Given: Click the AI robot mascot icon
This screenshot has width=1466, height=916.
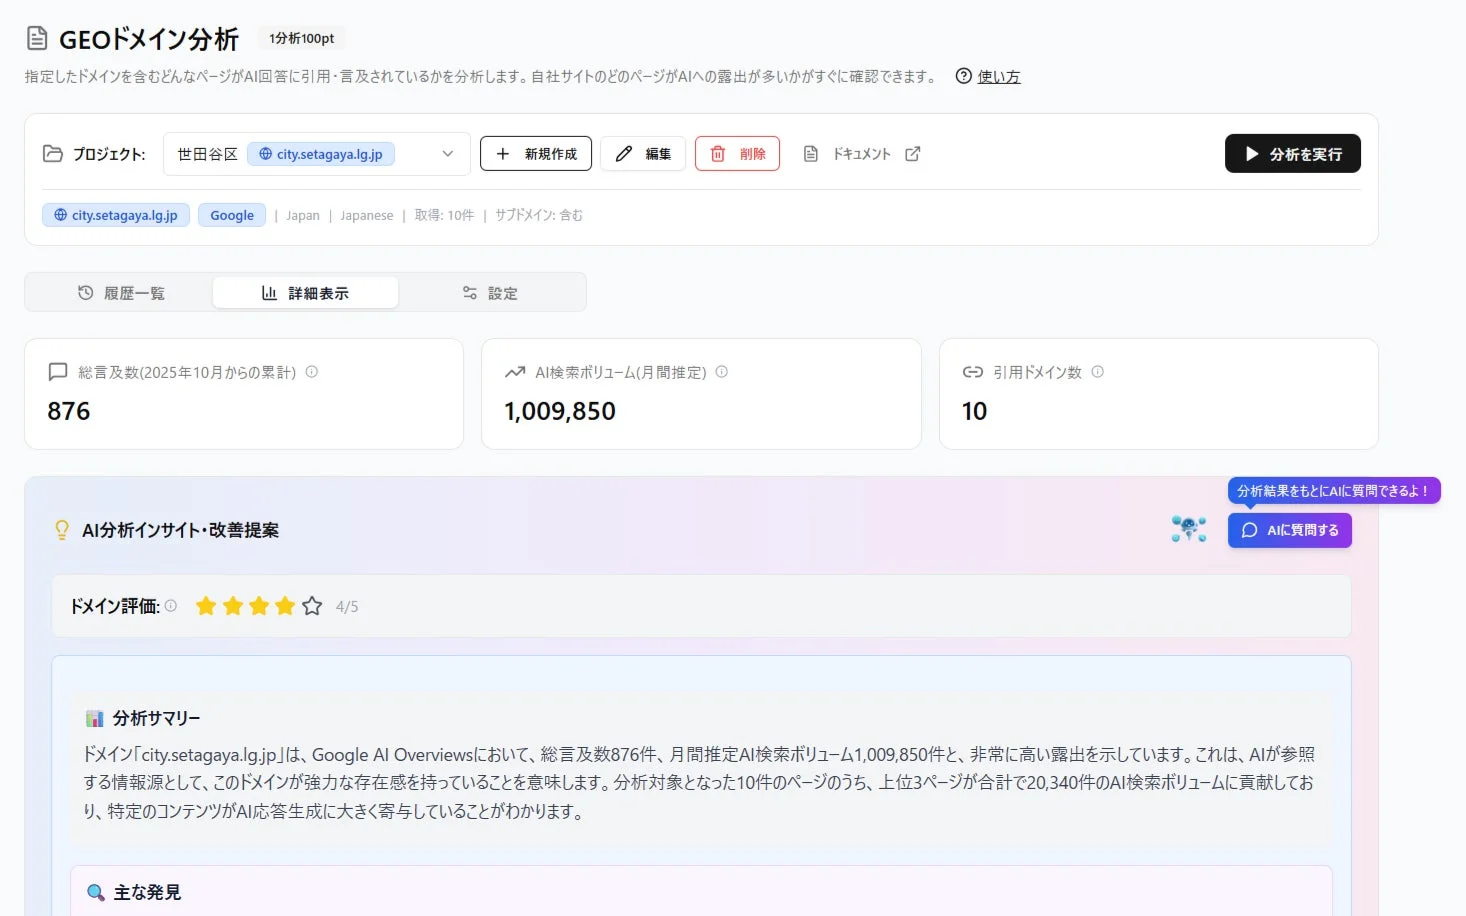Looking at the screenshot, I should pyautogui.click(x=1187, y=529).
